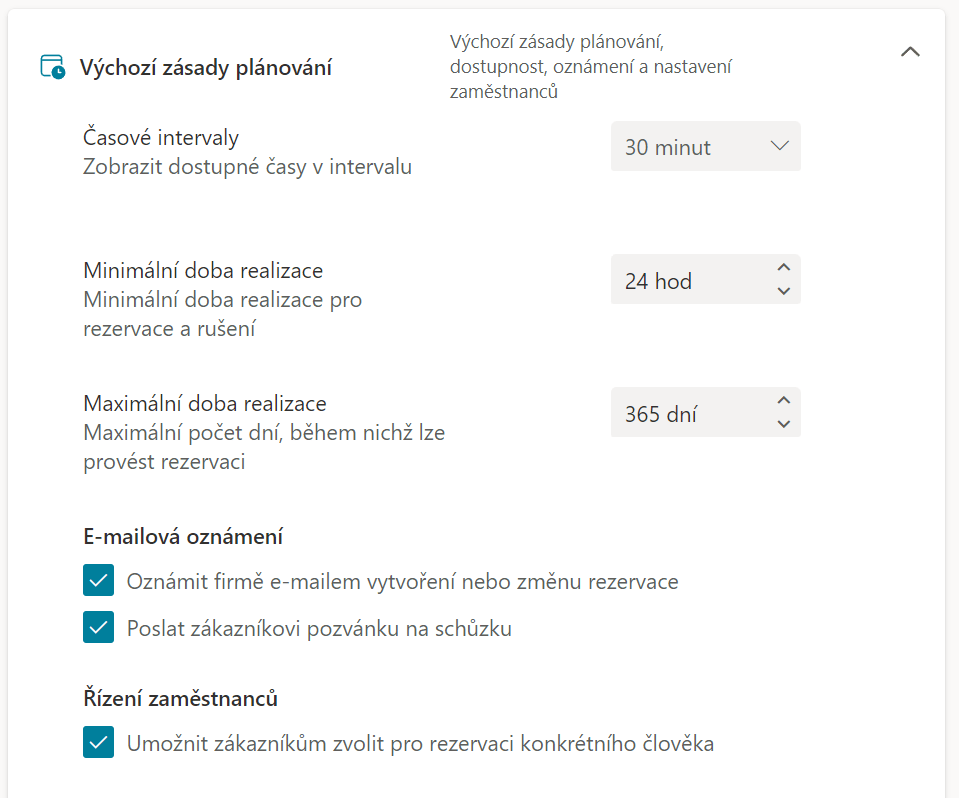
Task: Collapse the Výchozí zásady plánování section
Action: 910,52
